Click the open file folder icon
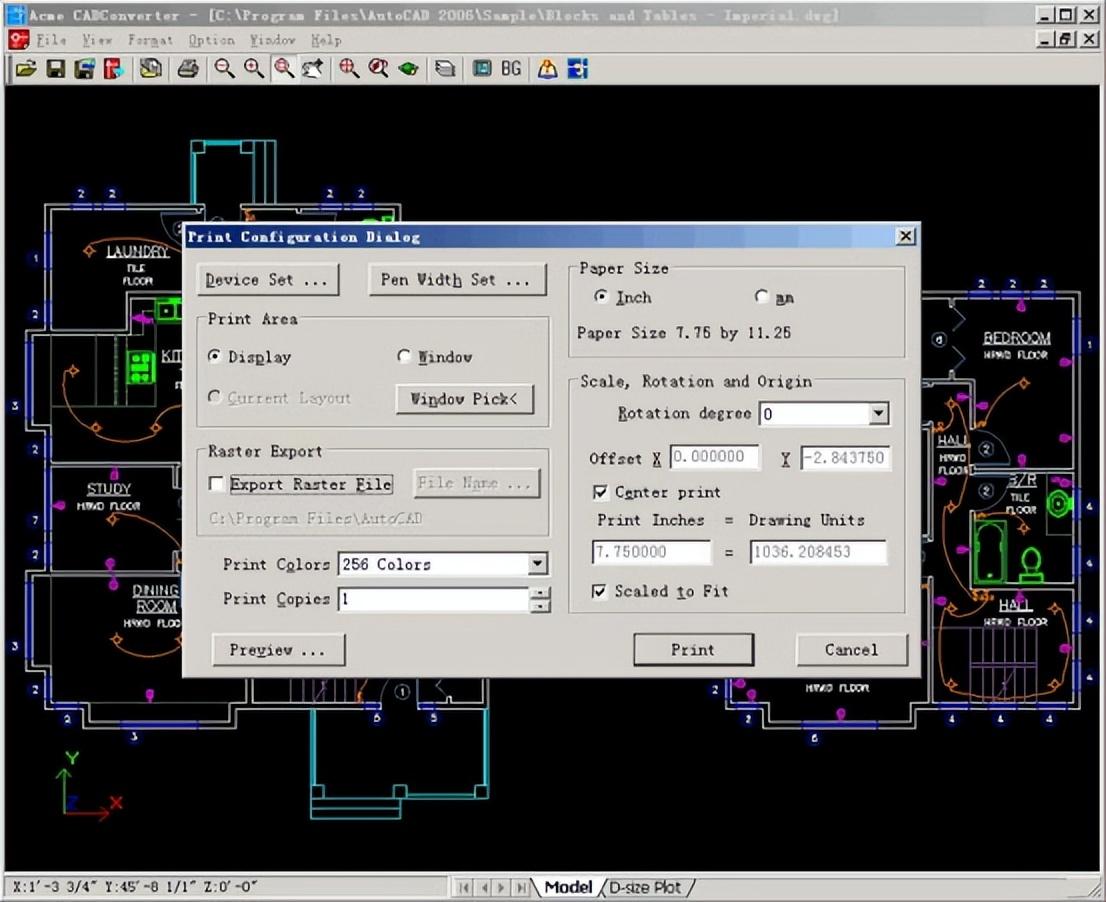This screenshot has height=902, width=1106. (26, 69)
